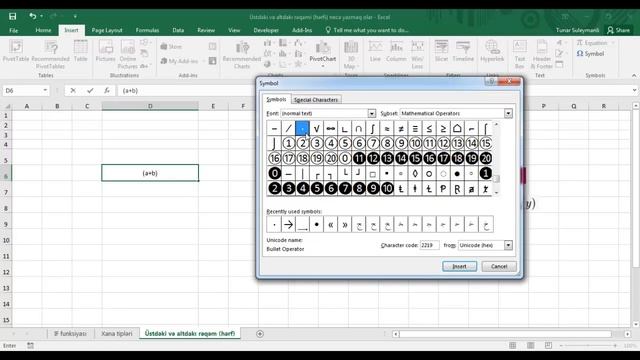
Task: Click the Cancel button in dialog
Action: point(499,267)
